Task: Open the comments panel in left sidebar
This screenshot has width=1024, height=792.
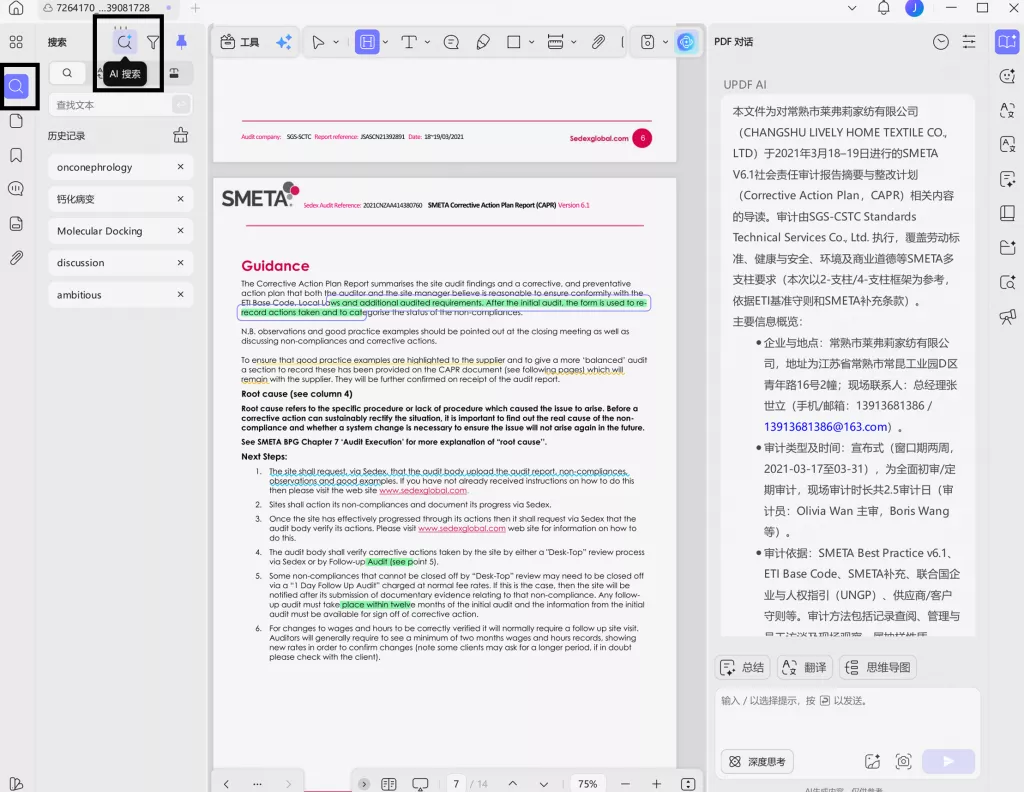Action: coord(16,189)
